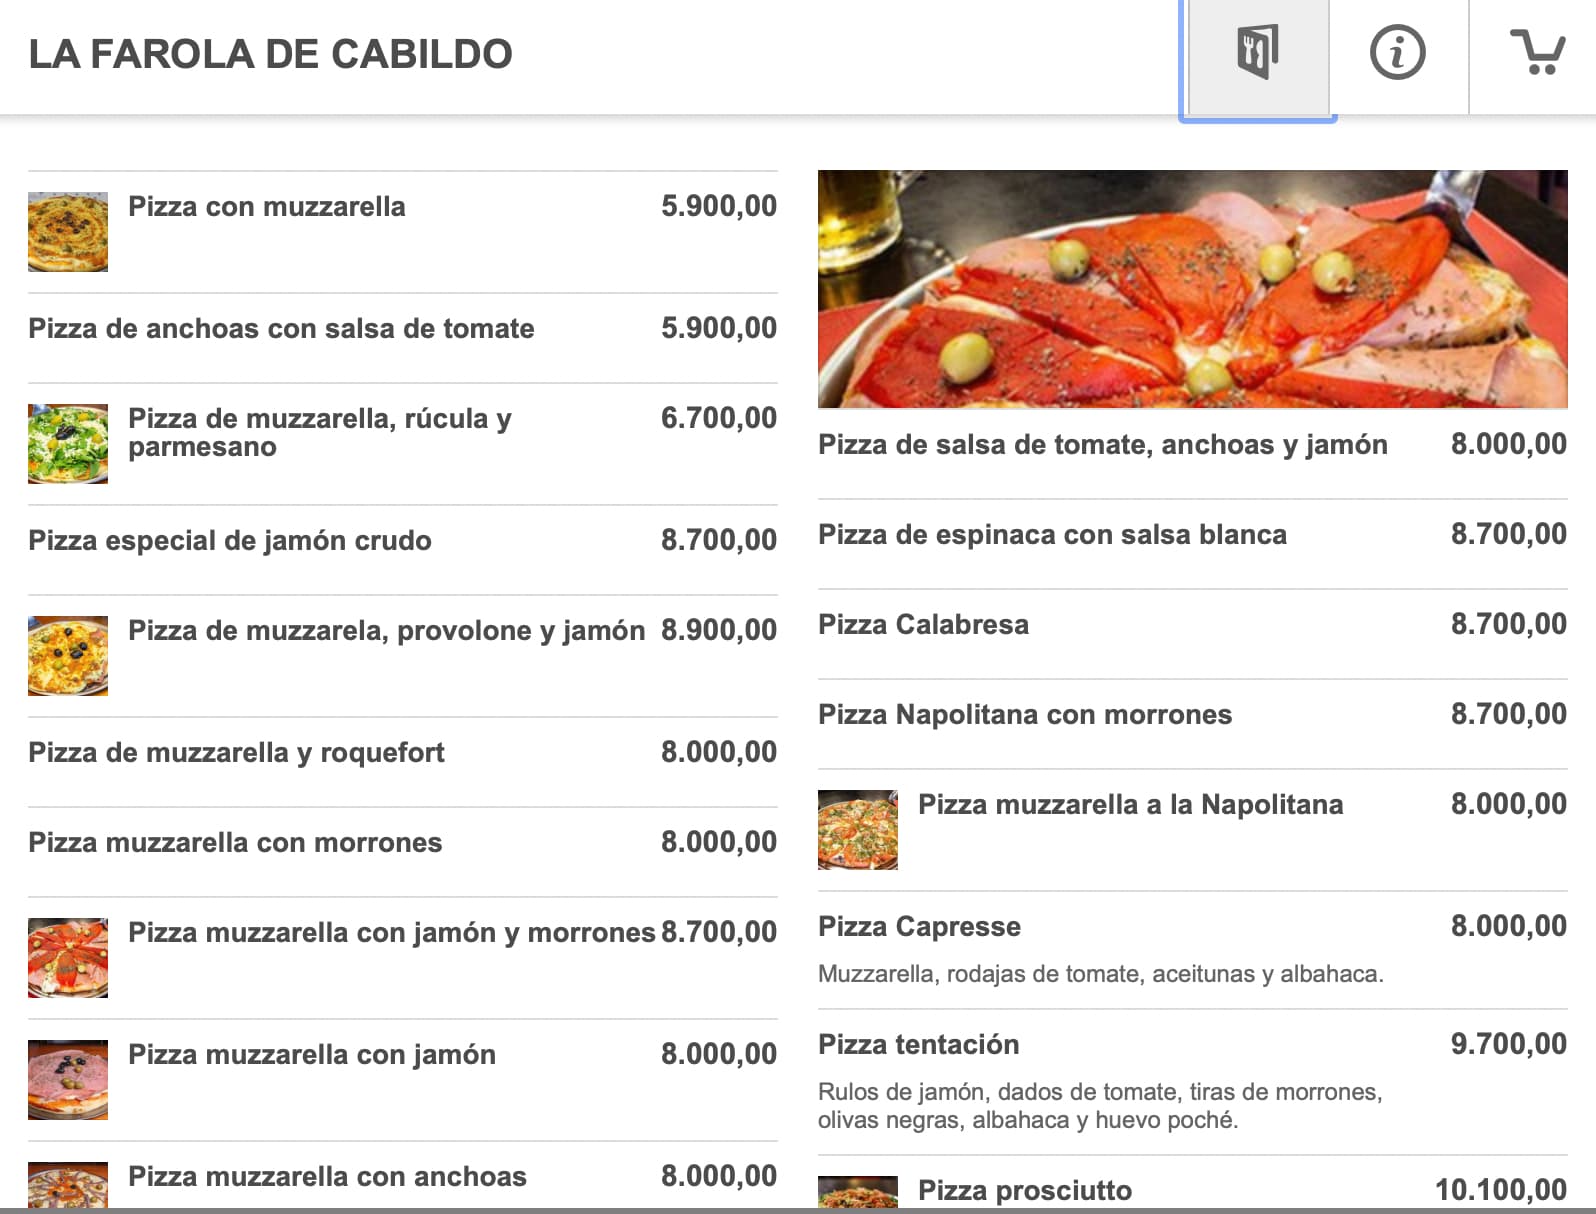The image size is (1596, 1214).
Task: Click the LA FAROLA DE CABILDO title
Action: 270,54
